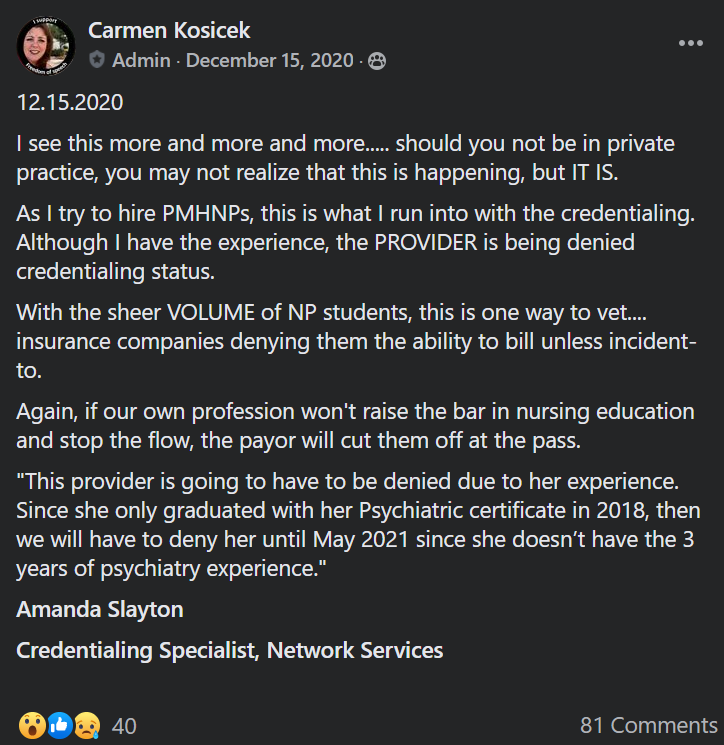Viewport: 724px width, 745px height.
Task: Open the December 15, 2020 timestamp
Action: point(269,60)
